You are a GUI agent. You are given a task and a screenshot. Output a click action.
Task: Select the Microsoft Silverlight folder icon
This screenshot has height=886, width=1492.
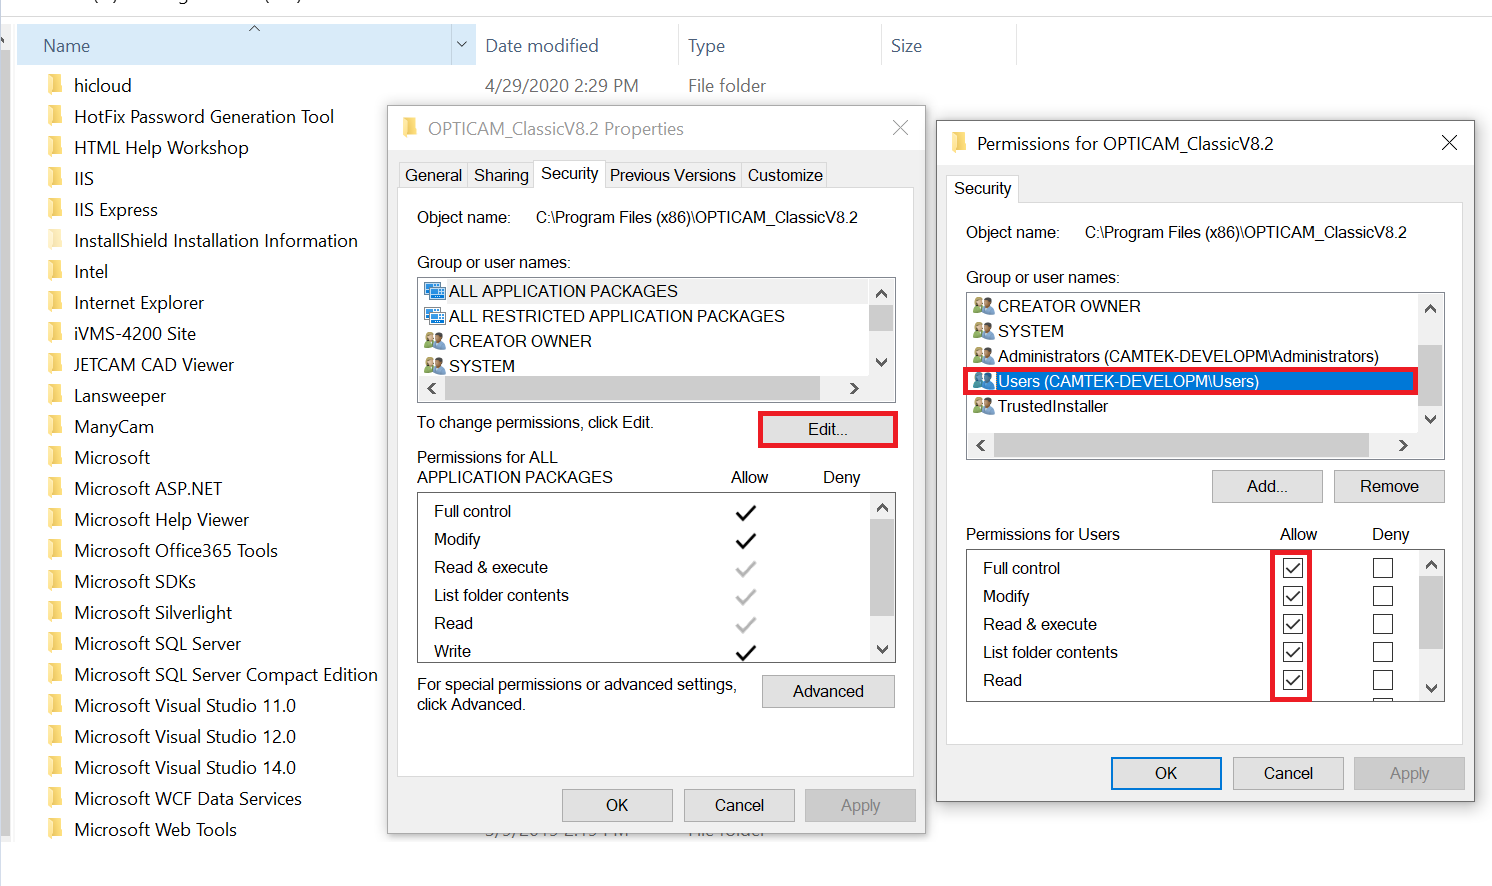(x=55, y=612)
